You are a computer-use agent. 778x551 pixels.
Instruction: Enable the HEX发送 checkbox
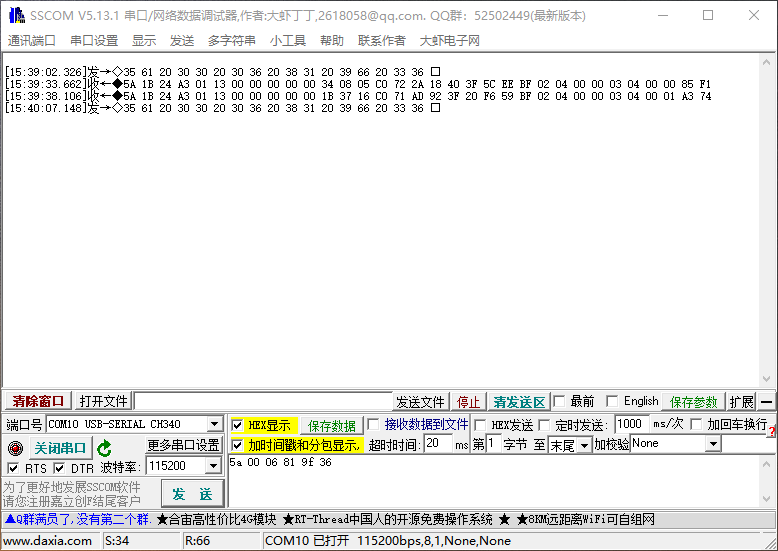(x=480, y=425)
